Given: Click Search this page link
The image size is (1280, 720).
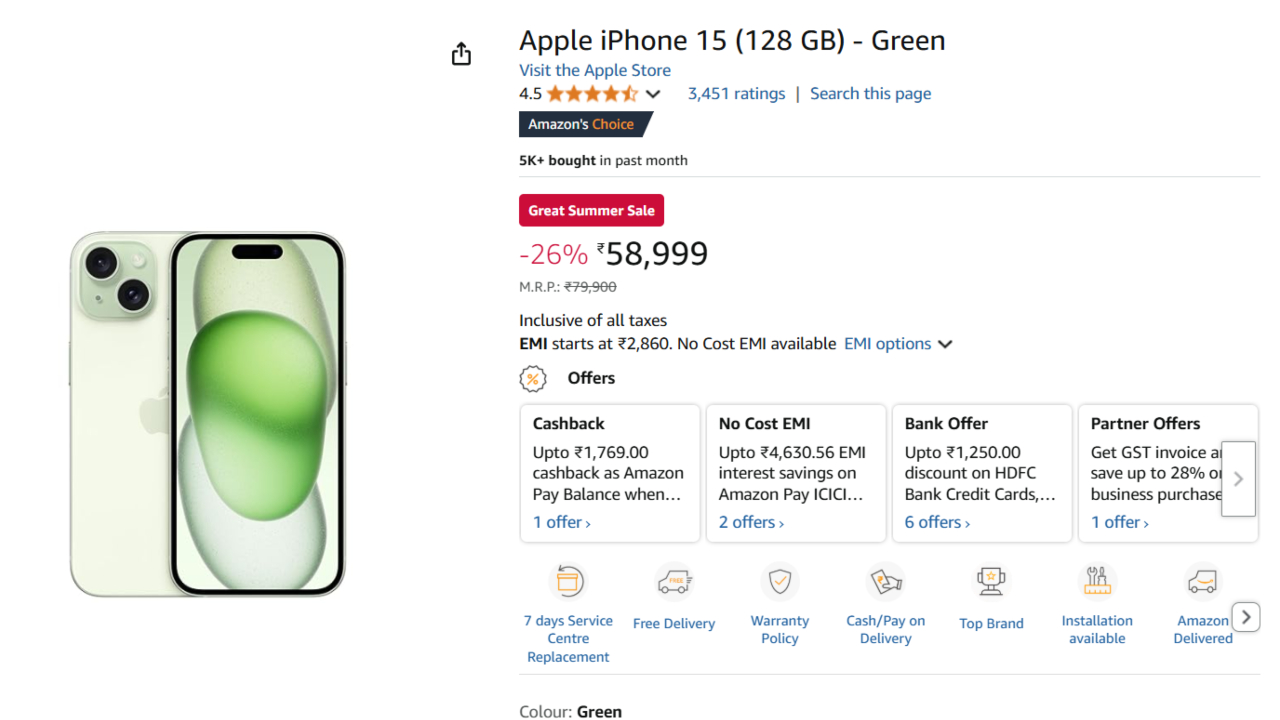Looking at the screenshot, I should (x=870, y=93).
